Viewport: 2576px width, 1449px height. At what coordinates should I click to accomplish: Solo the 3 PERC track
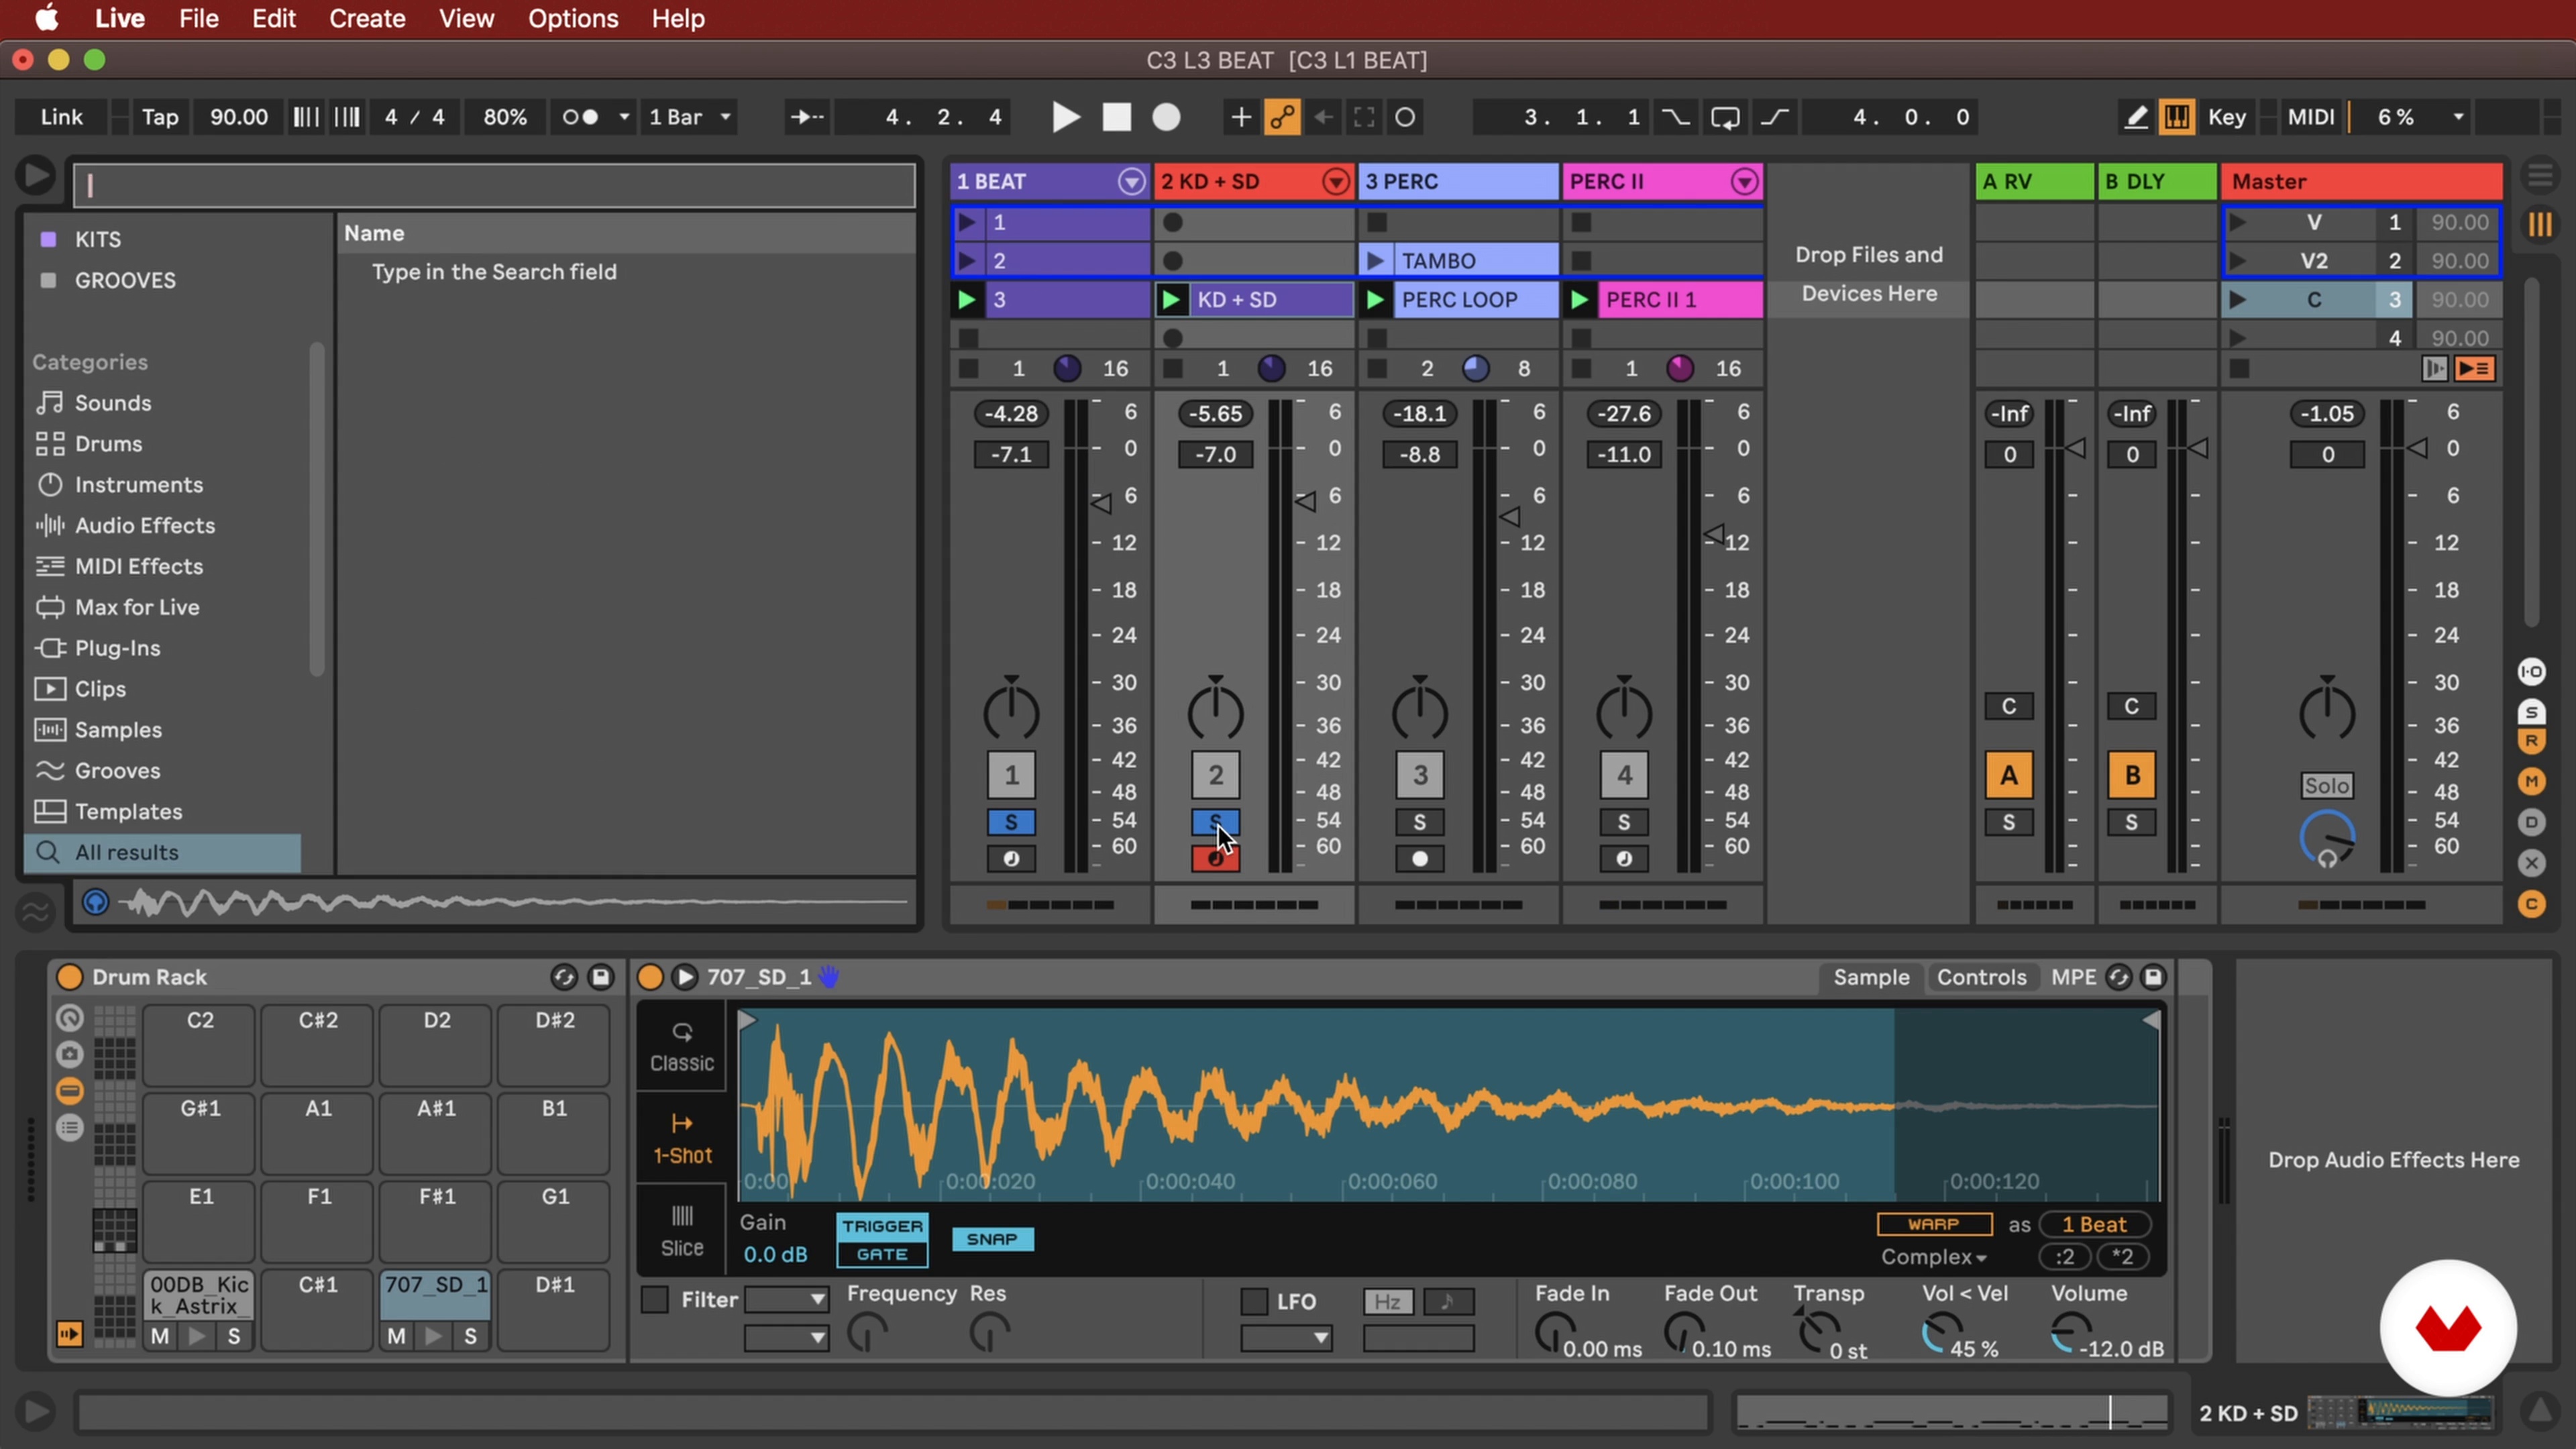tap(1419, 823)
